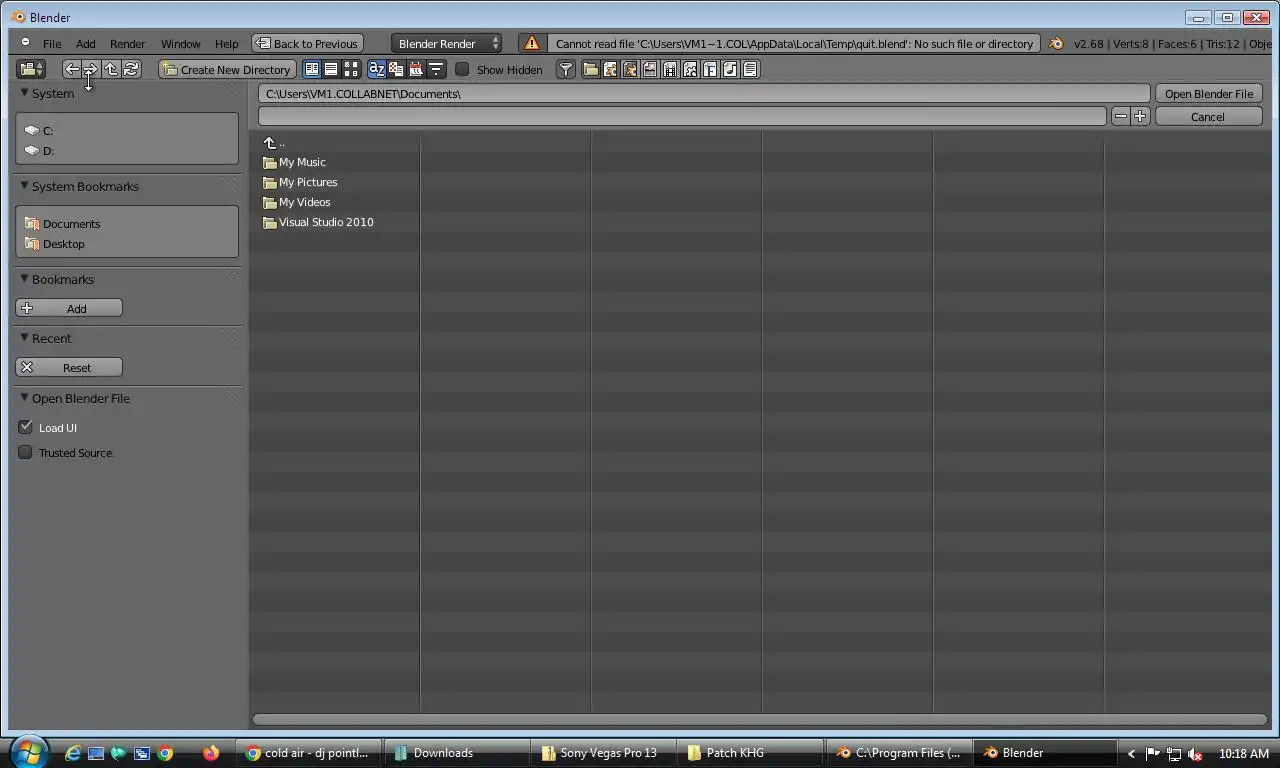Add a new bookmark
This screenshot has height=768, width=1280.
click(x=69, y=308)
